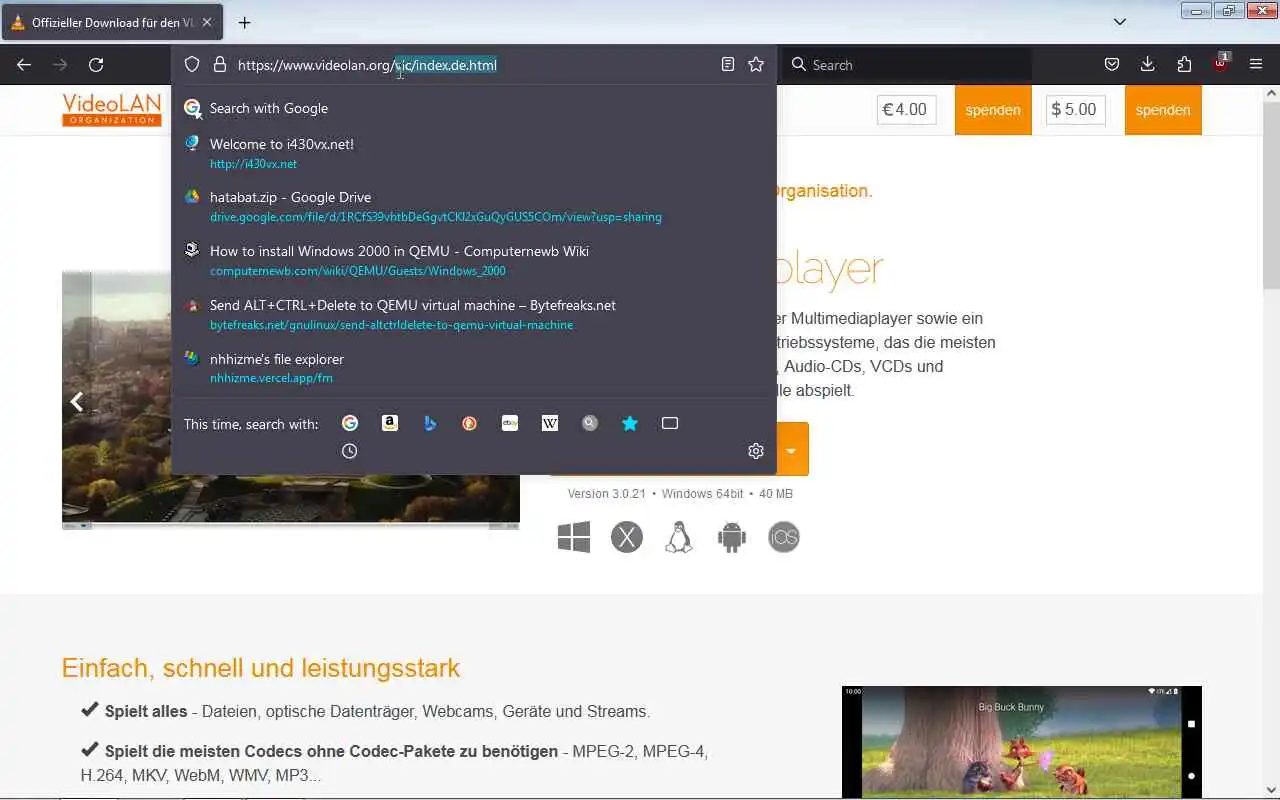The width and height of the screenshot is (1280, 800).
Task: Click the dollar donation amount field
Action: (x=1076, y=110)
